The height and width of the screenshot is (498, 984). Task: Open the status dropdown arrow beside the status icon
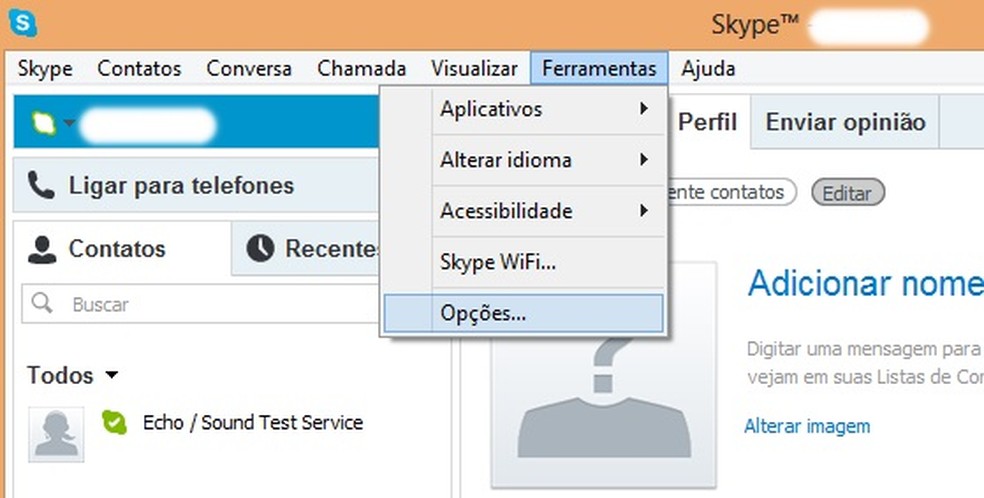tap(68, 124)
